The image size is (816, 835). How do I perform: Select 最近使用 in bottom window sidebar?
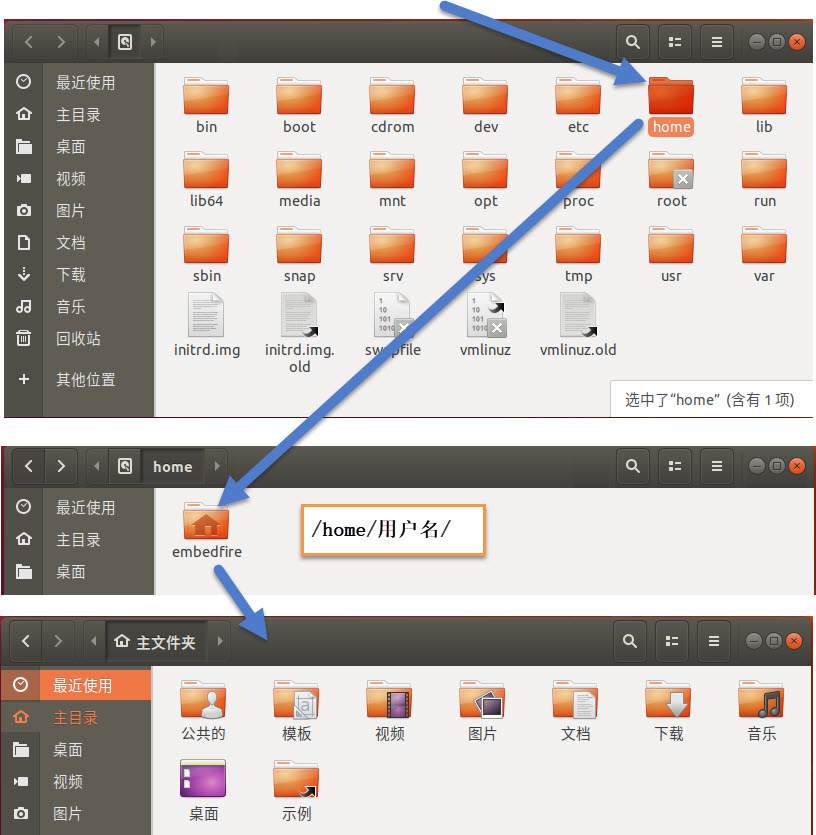tap(76, 685)
